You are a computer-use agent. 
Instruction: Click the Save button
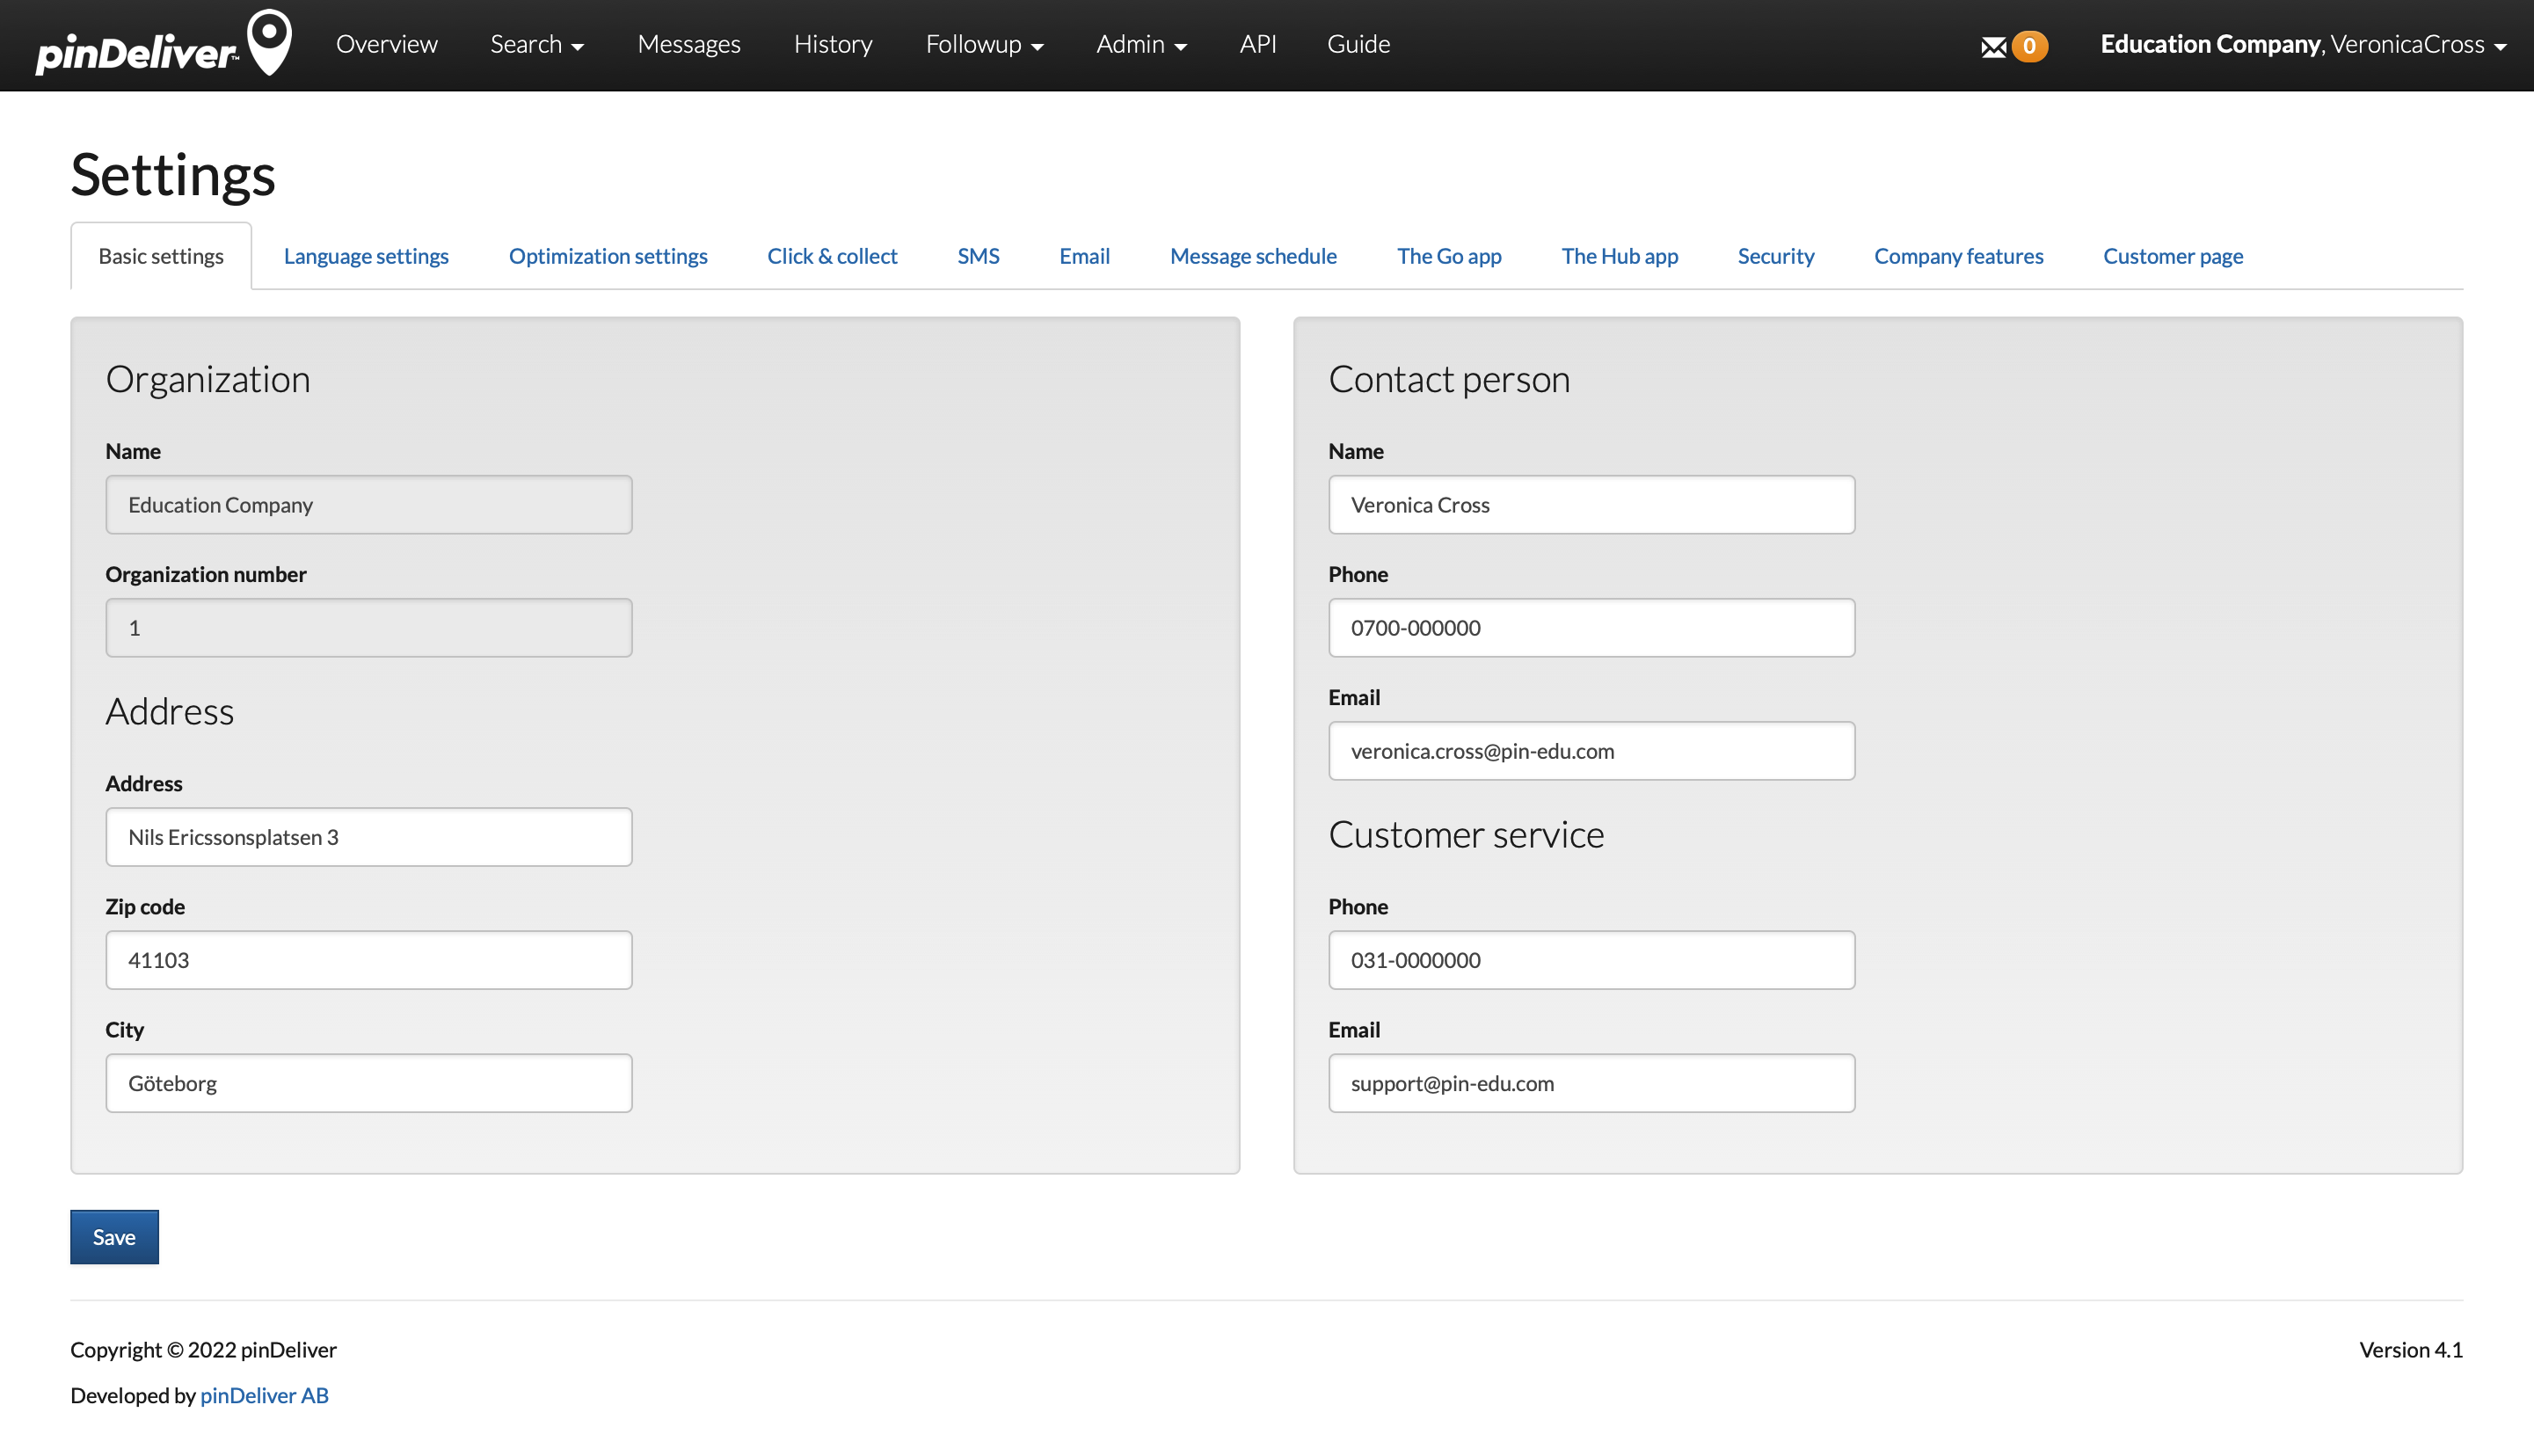114,1237
